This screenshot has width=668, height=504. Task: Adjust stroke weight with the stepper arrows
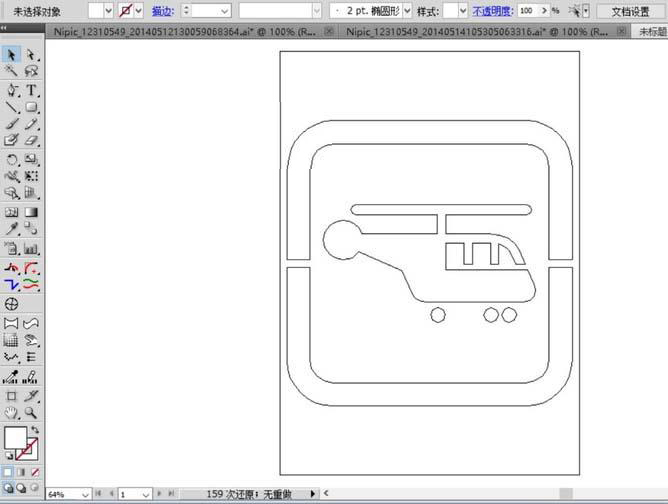pos(186,11)
